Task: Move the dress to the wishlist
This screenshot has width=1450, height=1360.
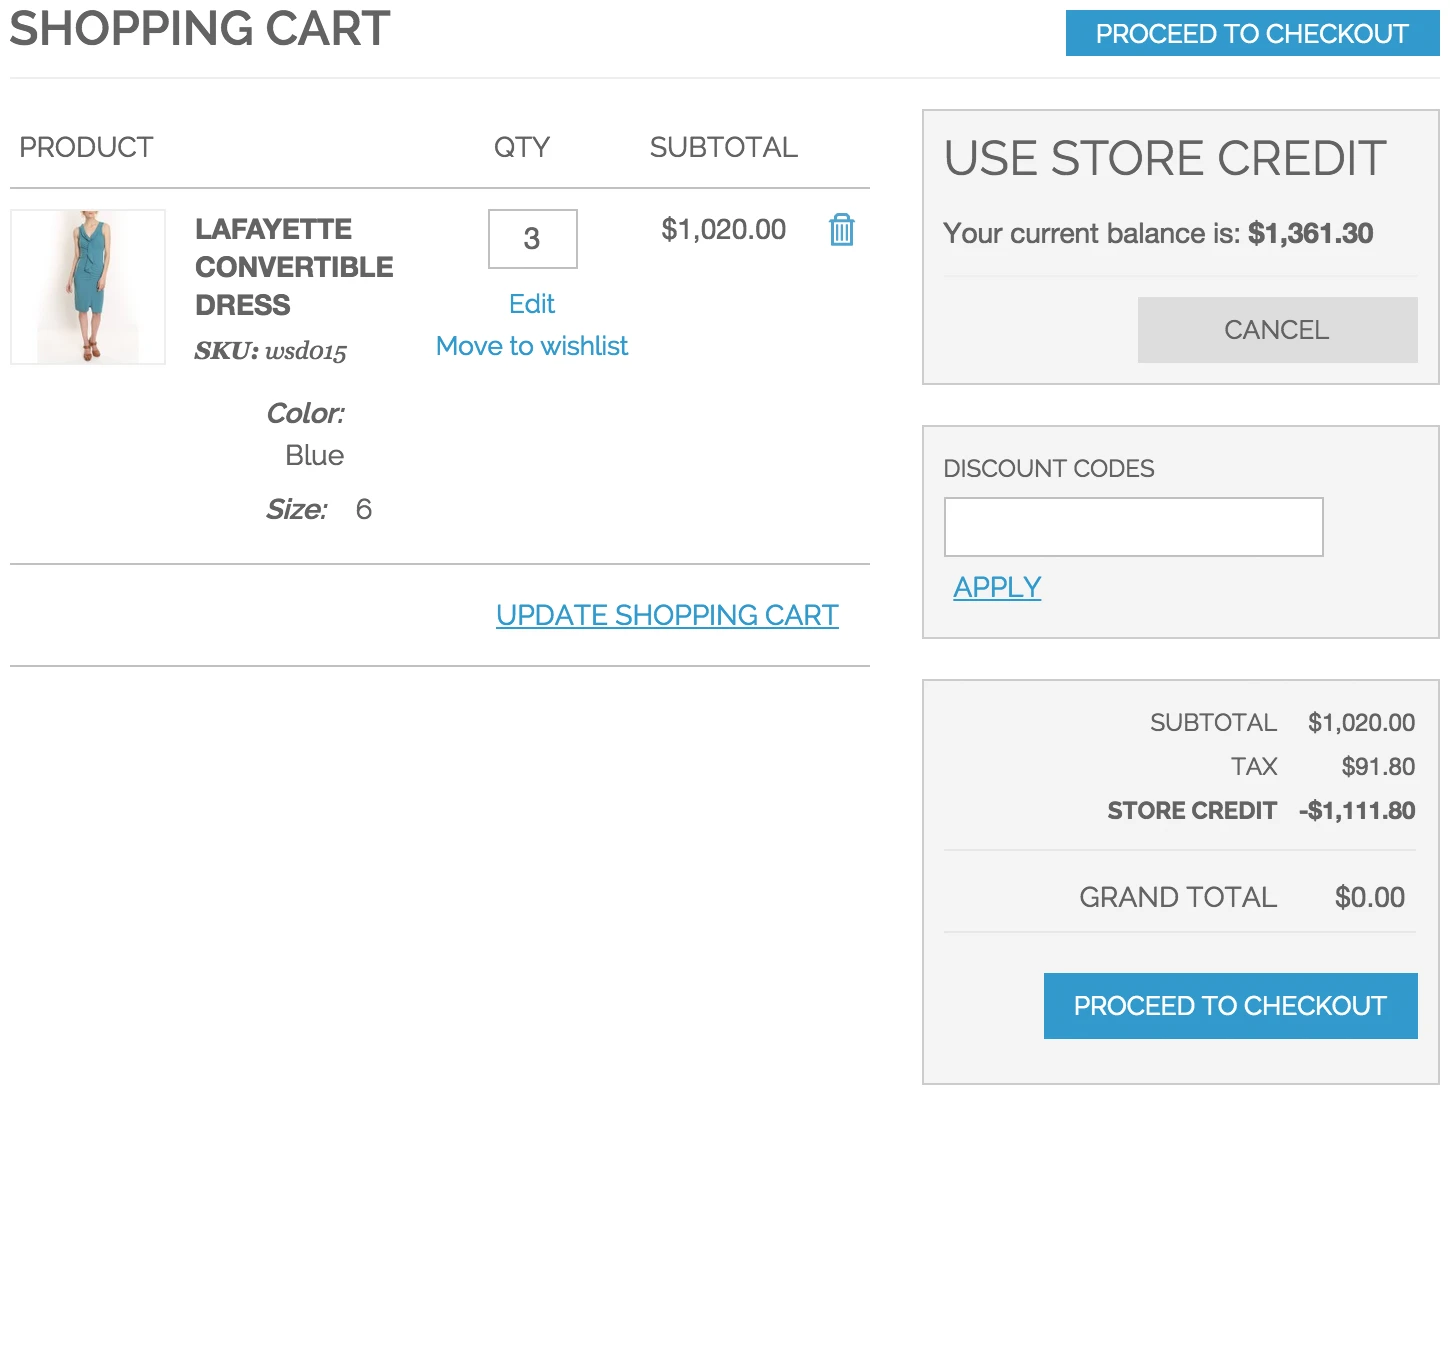Action: point(531,346)
